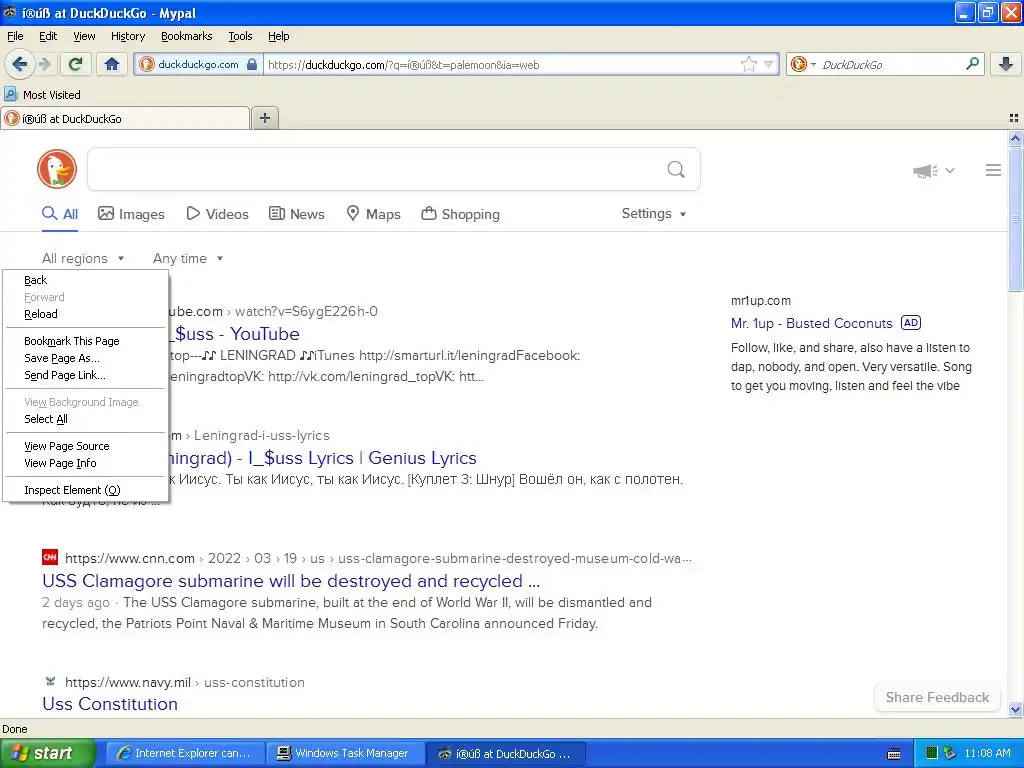The height and width of the screenshot is (768, 1024).
Task: Choose Reload in the context menu
Action: [x=86, y=314]
